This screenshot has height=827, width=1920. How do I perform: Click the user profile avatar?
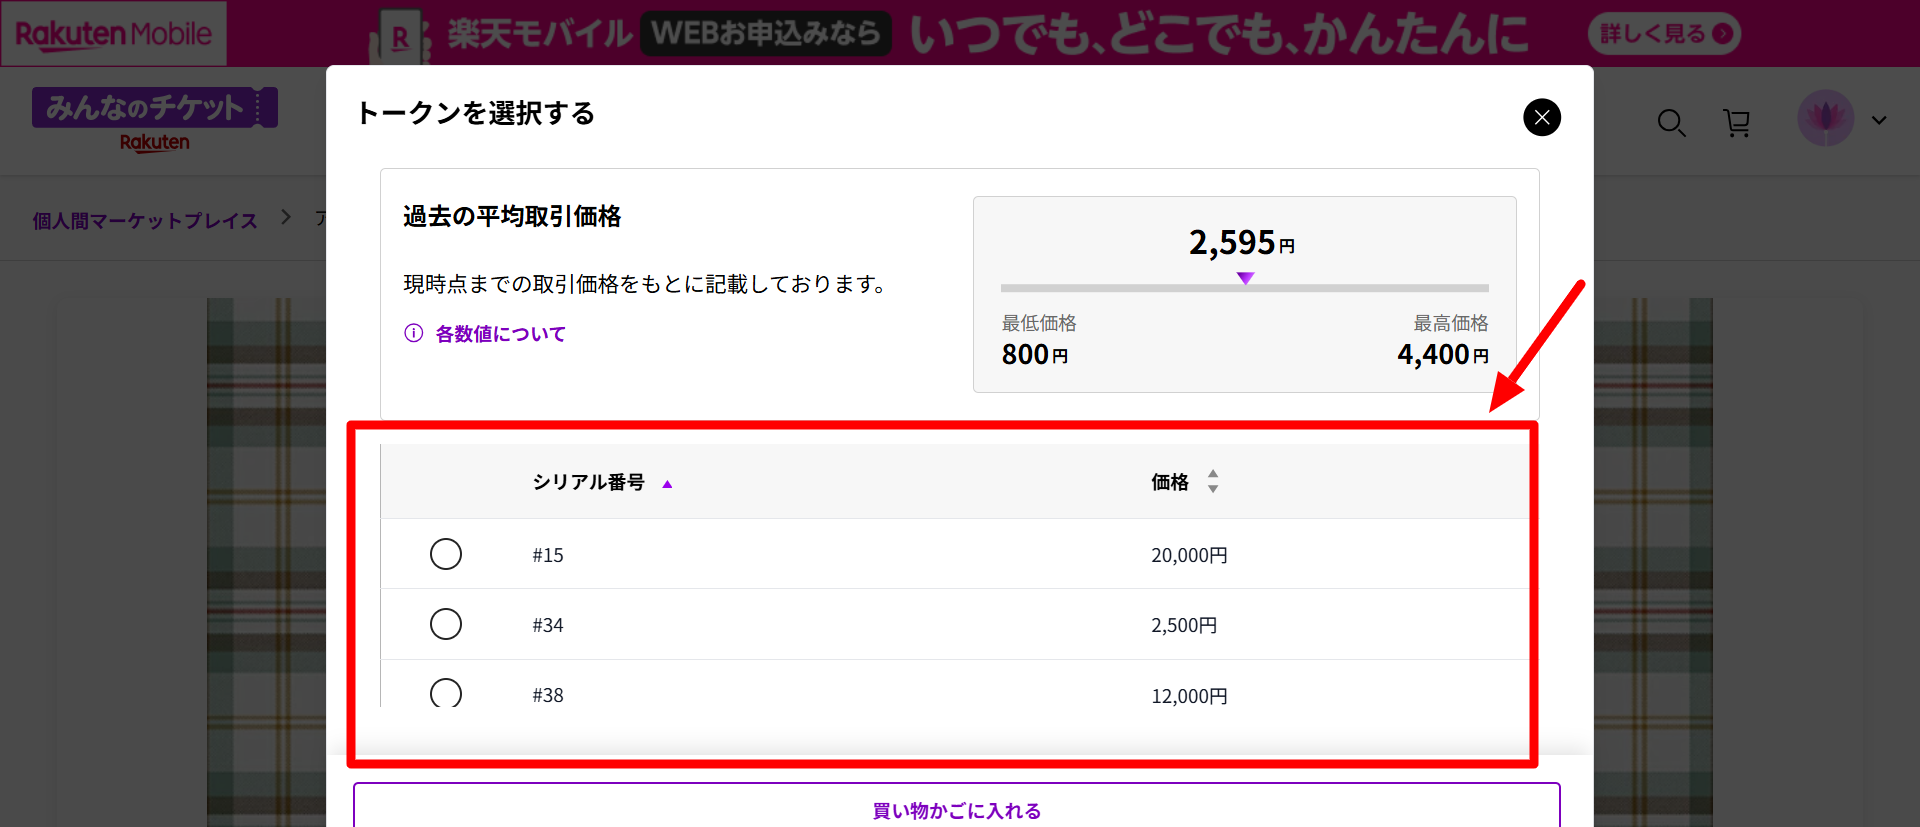[1825, 119]
